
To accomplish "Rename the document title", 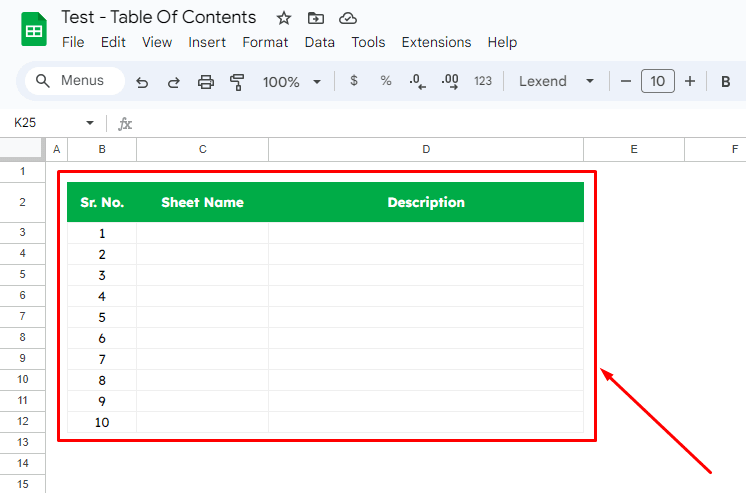I will 158,18.
